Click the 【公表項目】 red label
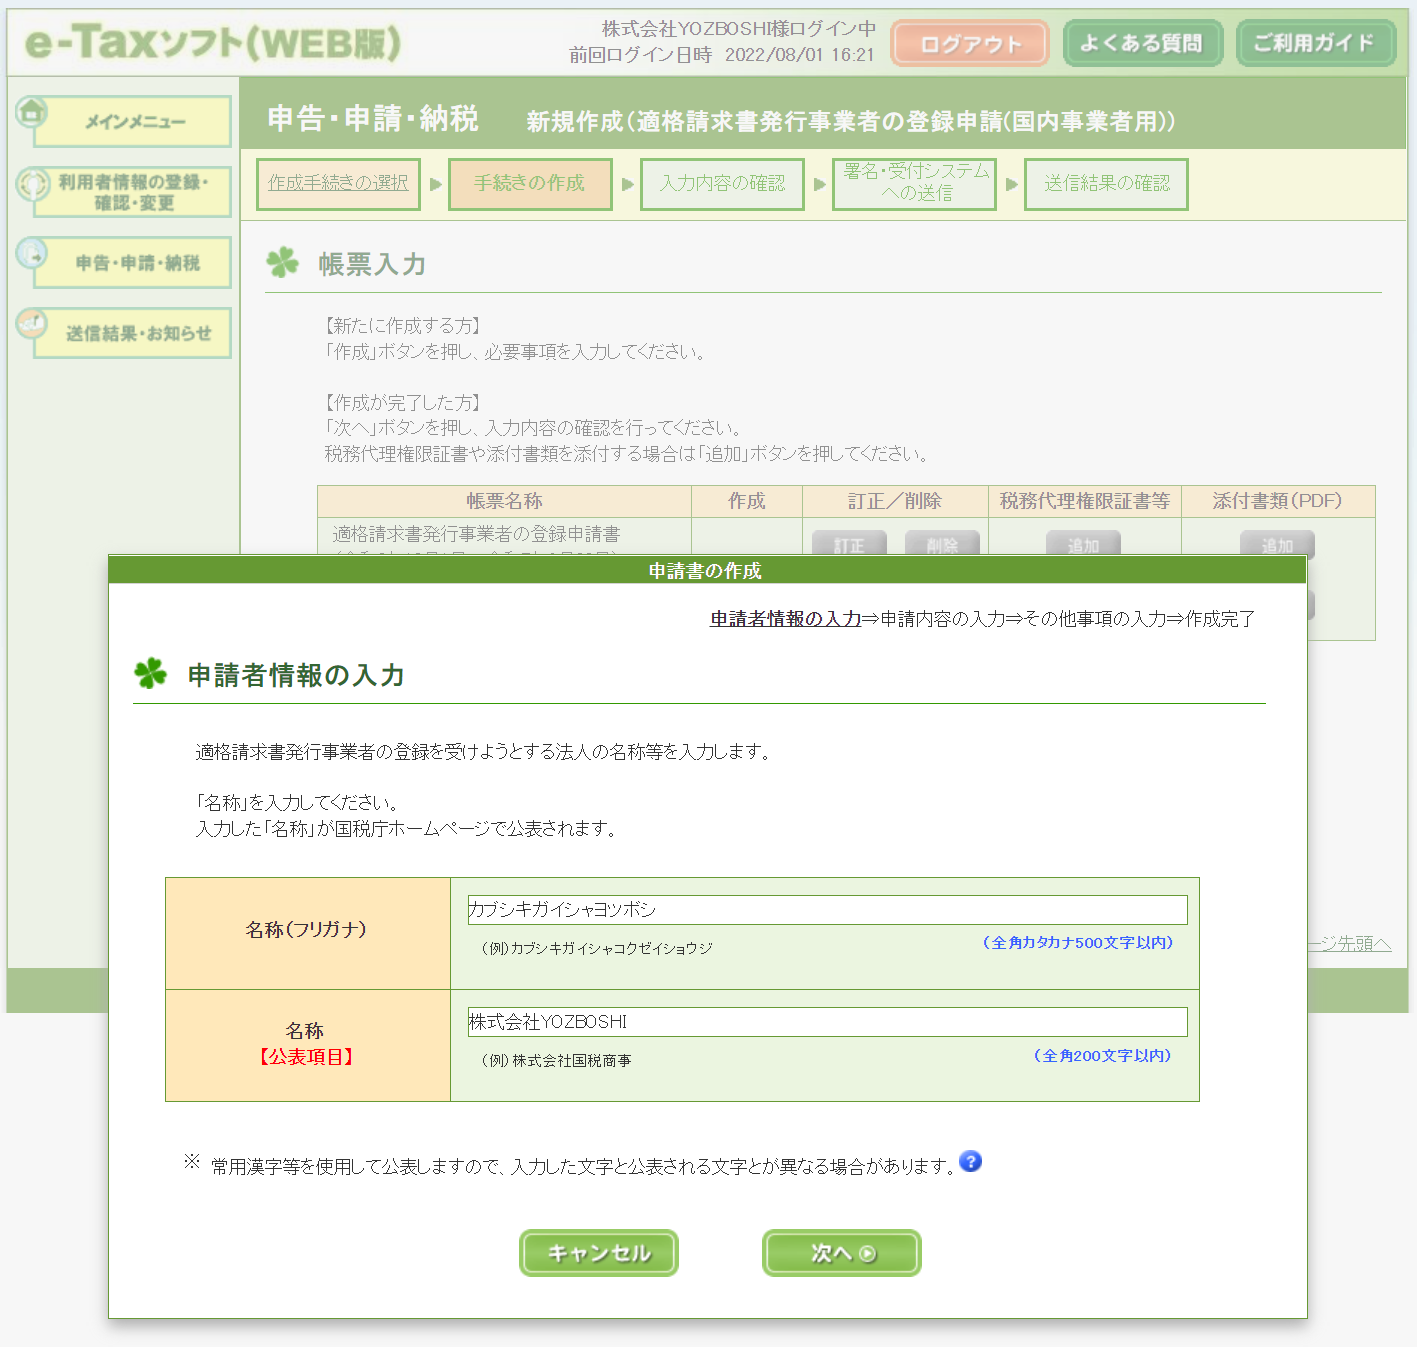The image size is (1417, 1347). (305, 1057)
